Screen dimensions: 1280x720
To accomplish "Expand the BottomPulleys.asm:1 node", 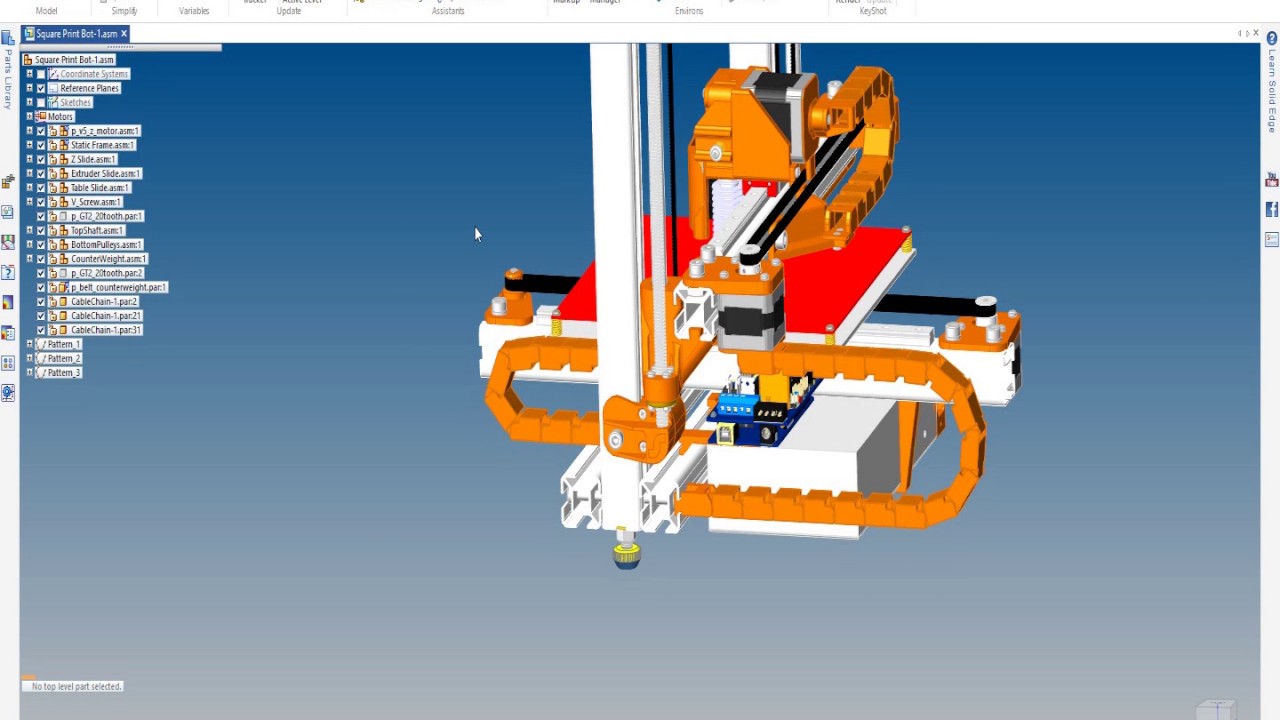I will [29, 244].
